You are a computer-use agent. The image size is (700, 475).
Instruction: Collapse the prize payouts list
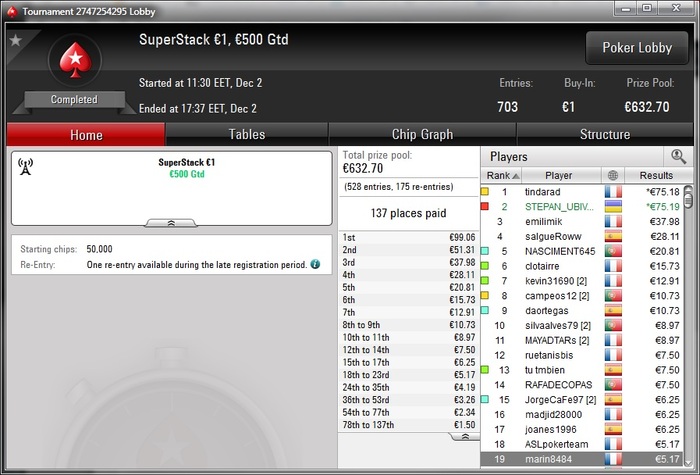point(465,436)
